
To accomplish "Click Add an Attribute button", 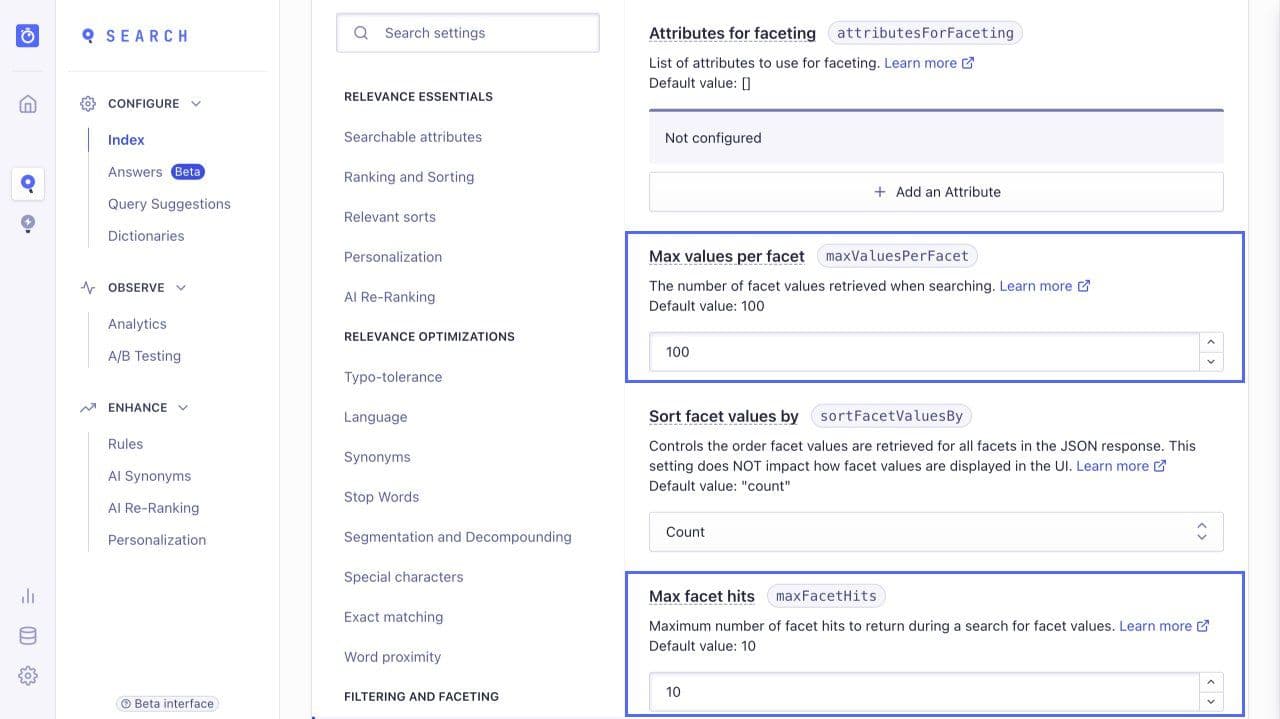I will pyautogui.click(x=936, y=192).
